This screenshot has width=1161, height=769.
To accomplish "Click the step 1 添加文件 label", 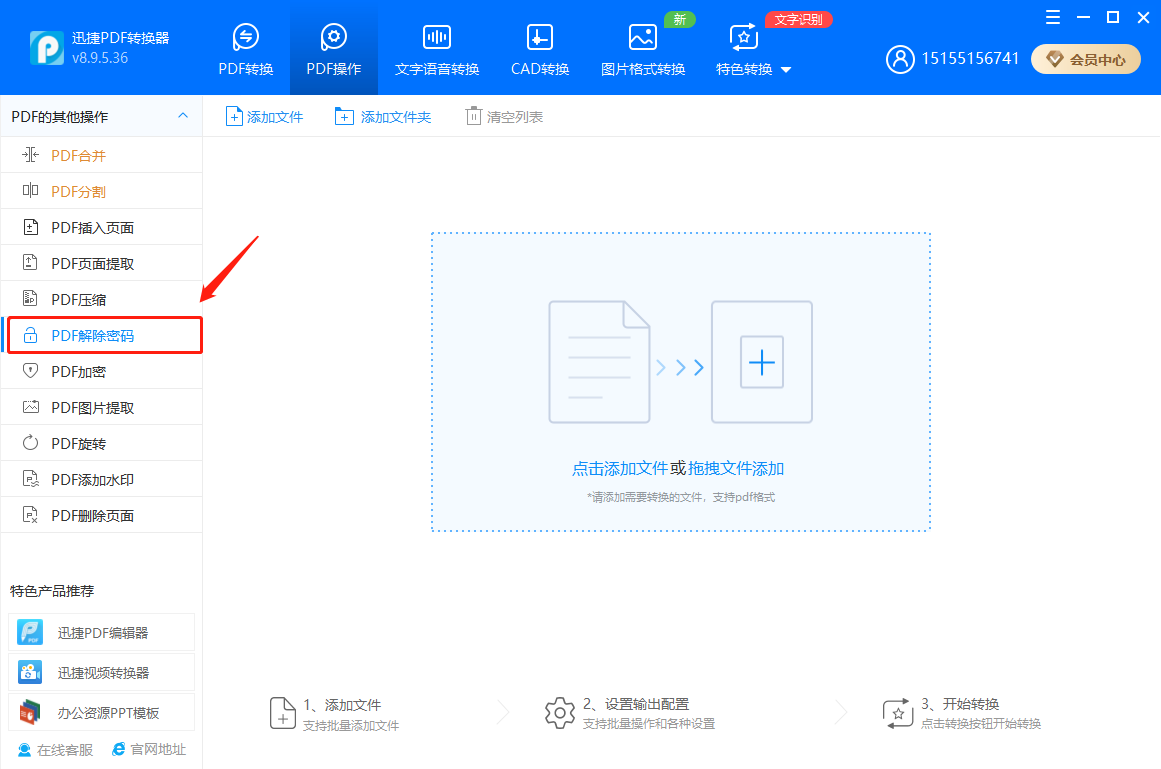I will (342, 705).
